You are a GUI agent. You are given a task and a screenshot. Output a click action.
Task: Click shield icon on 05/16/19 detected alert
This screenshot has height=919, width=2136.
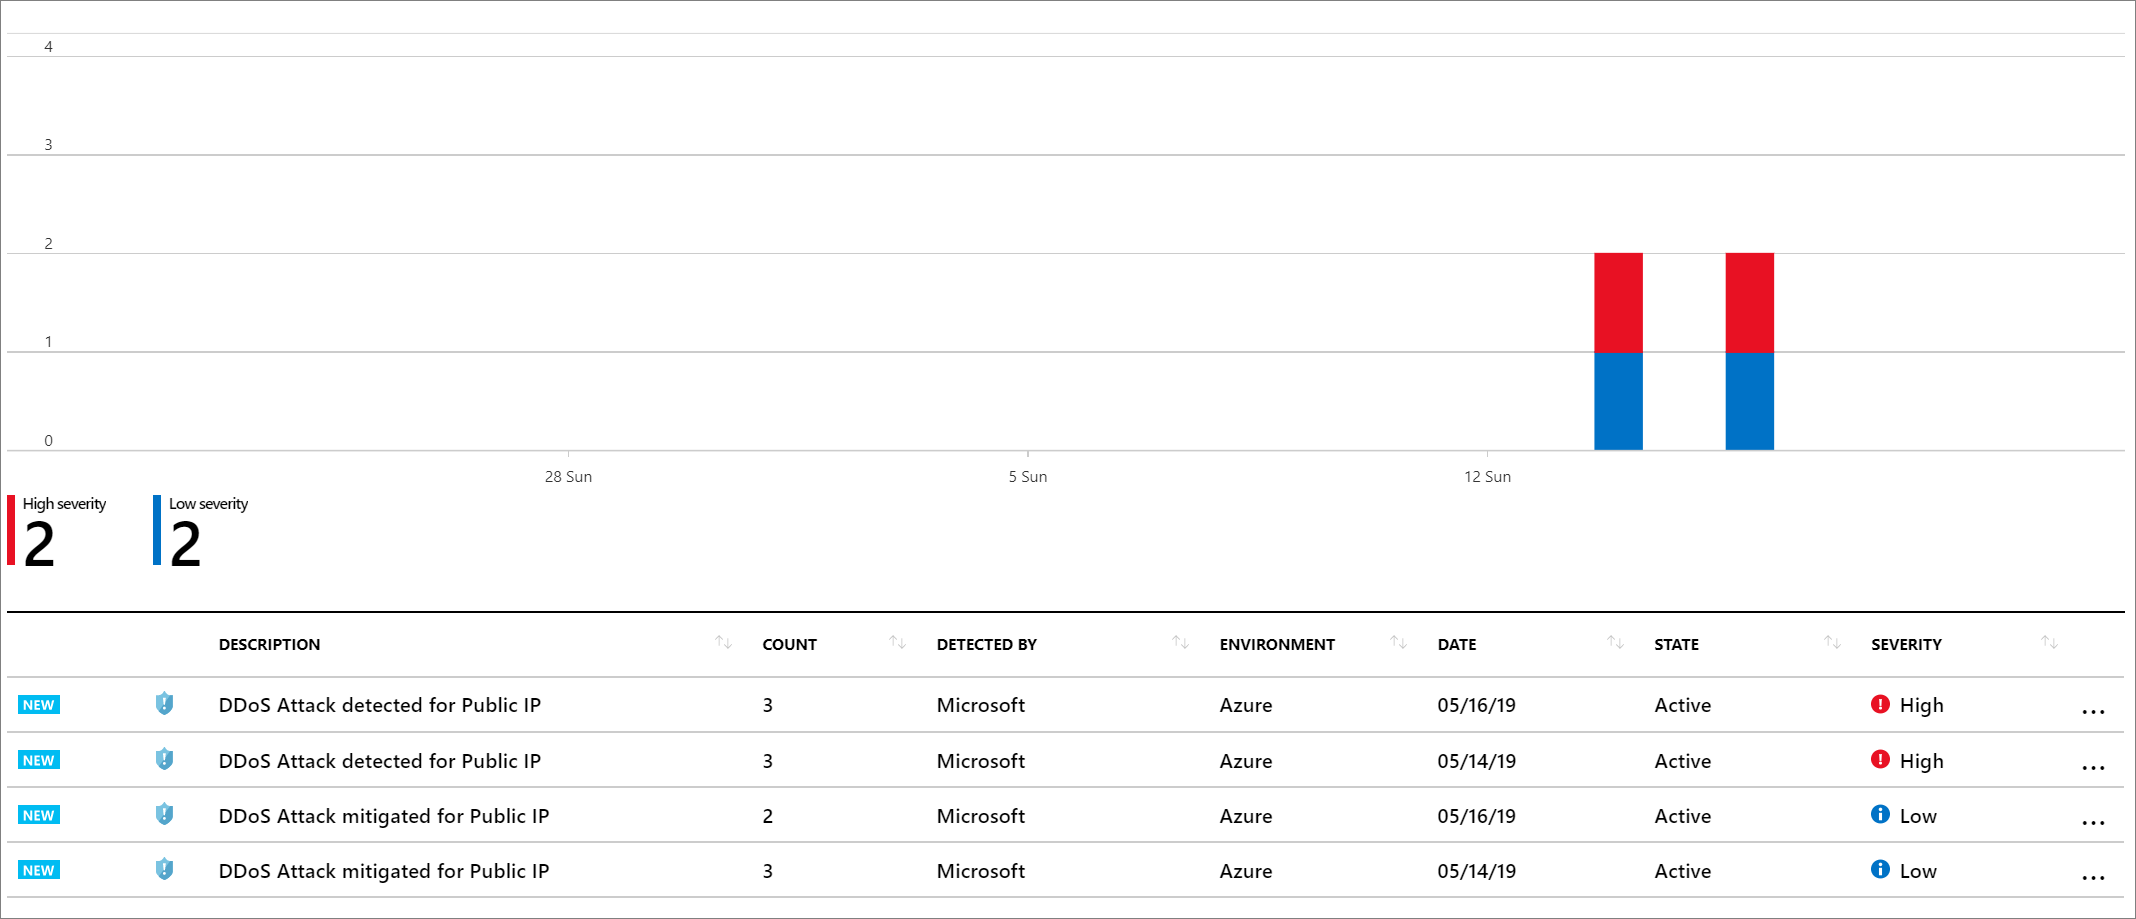click(165, 704)
